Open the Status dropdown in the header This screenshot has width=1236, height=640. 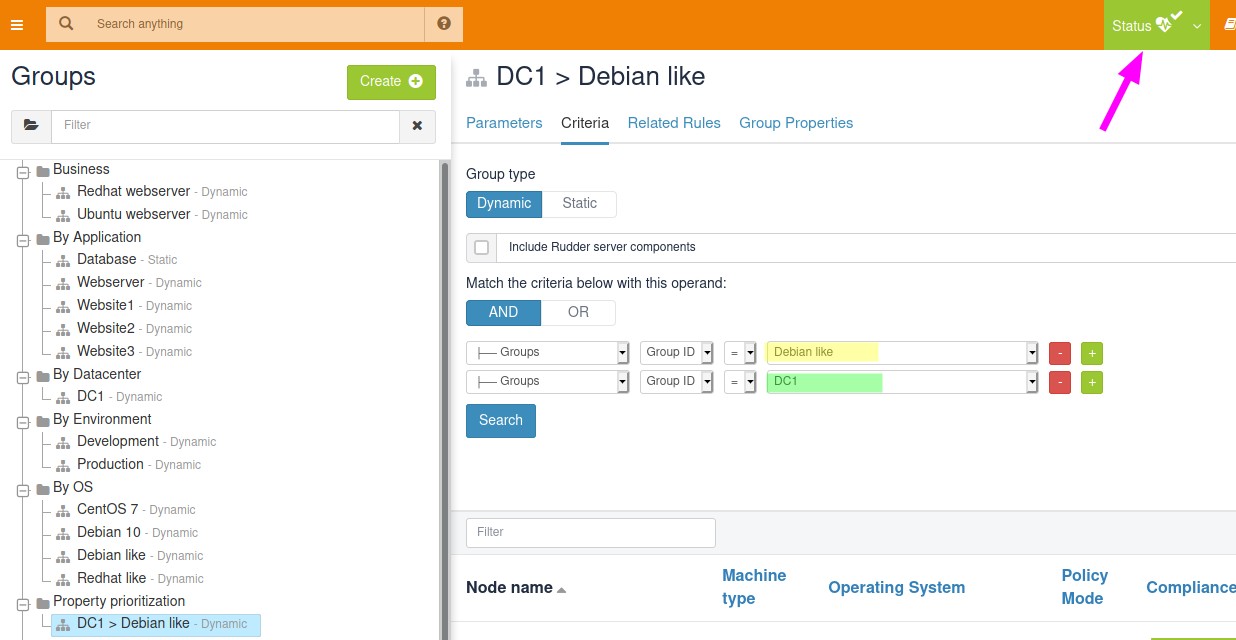pos(1156,25)
